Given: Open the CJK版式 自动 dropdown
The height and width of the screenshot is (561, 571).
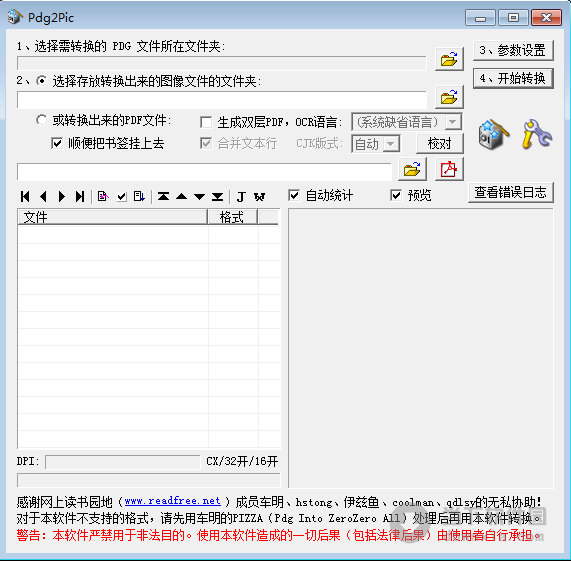Looking at the screenshot, I should point(391,144).
